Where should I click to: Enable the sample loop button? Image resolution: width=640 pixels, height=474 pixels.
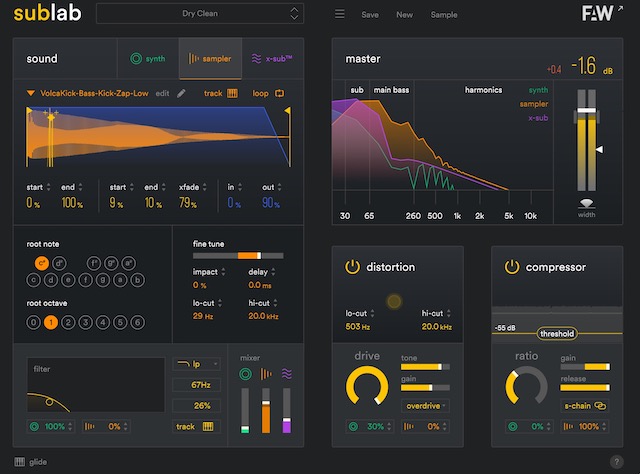[x=268, y=94]
